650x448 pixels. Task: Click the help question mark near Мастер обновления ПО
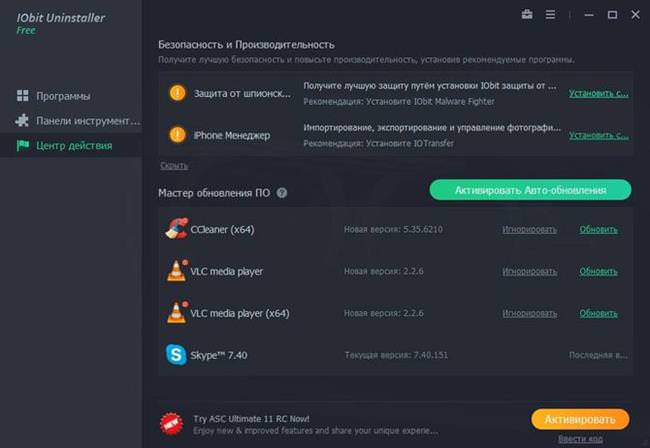(282, 193)
